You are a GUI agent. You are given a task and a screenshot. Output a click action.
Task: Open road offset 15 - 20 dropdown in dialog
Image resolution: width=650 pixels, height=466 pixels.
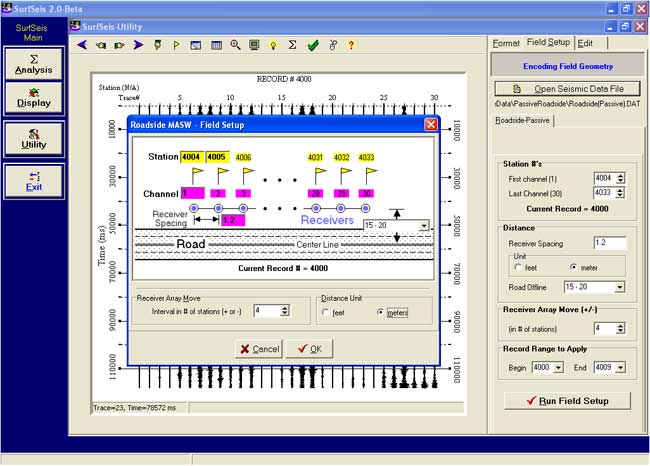point(423,226)
